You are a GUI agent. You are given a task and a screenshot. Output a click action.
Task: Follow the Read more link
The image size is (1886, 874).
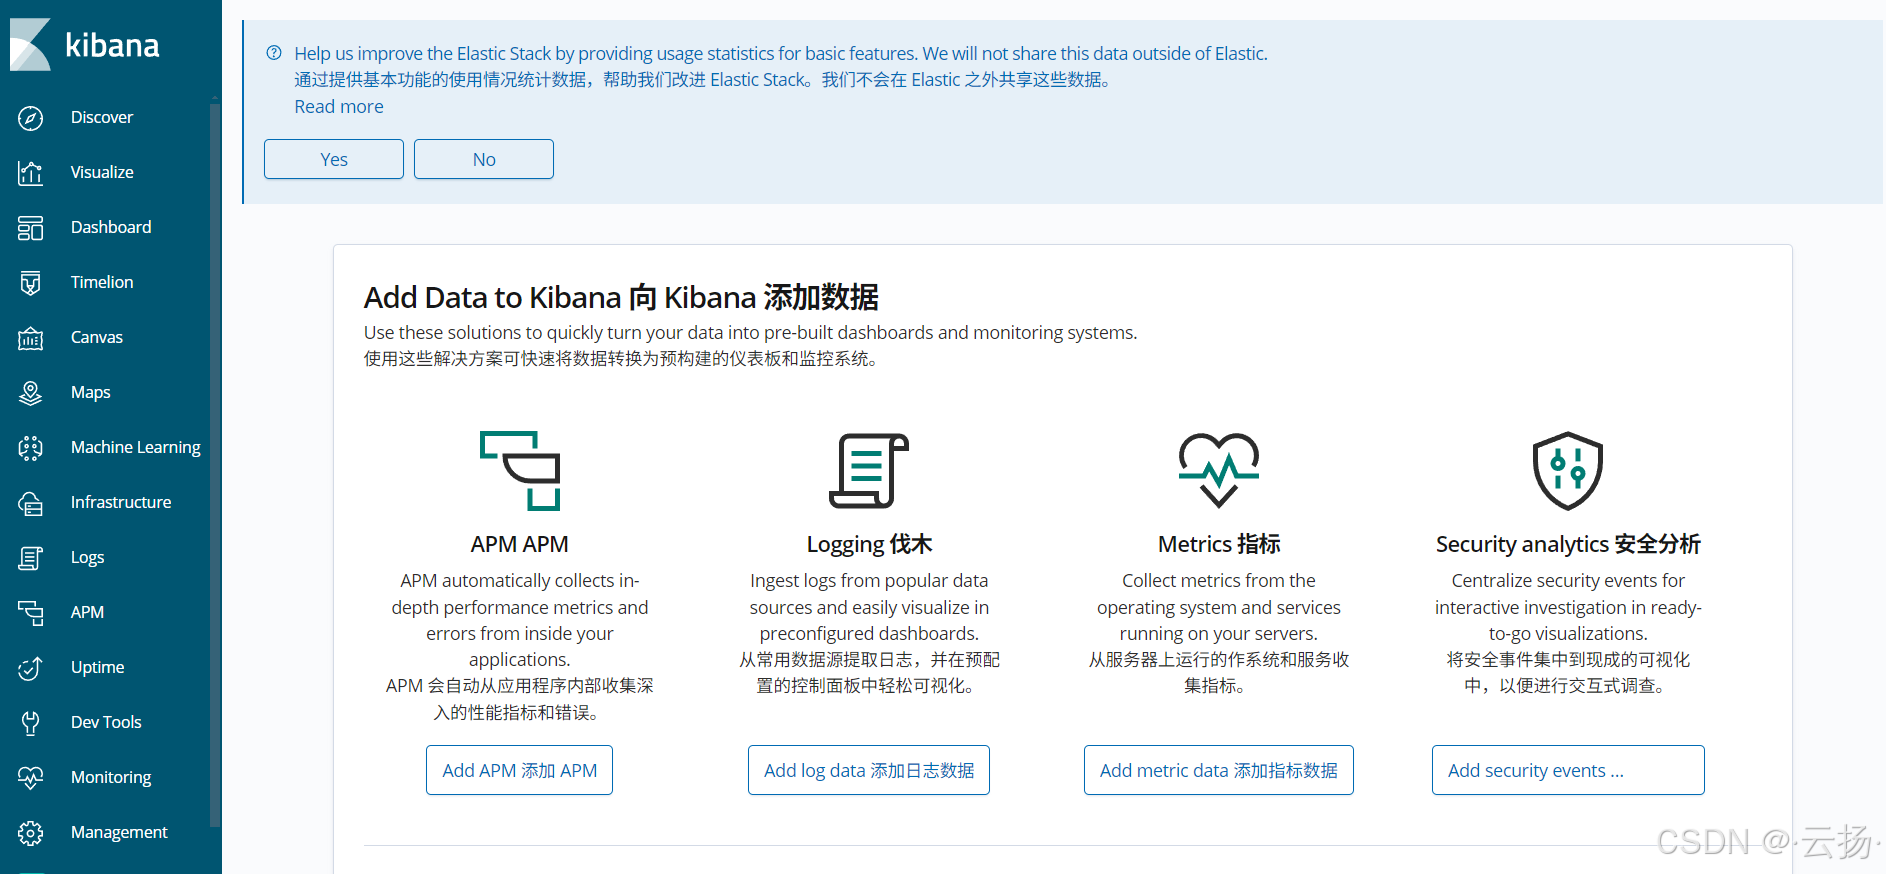(339, 106)
